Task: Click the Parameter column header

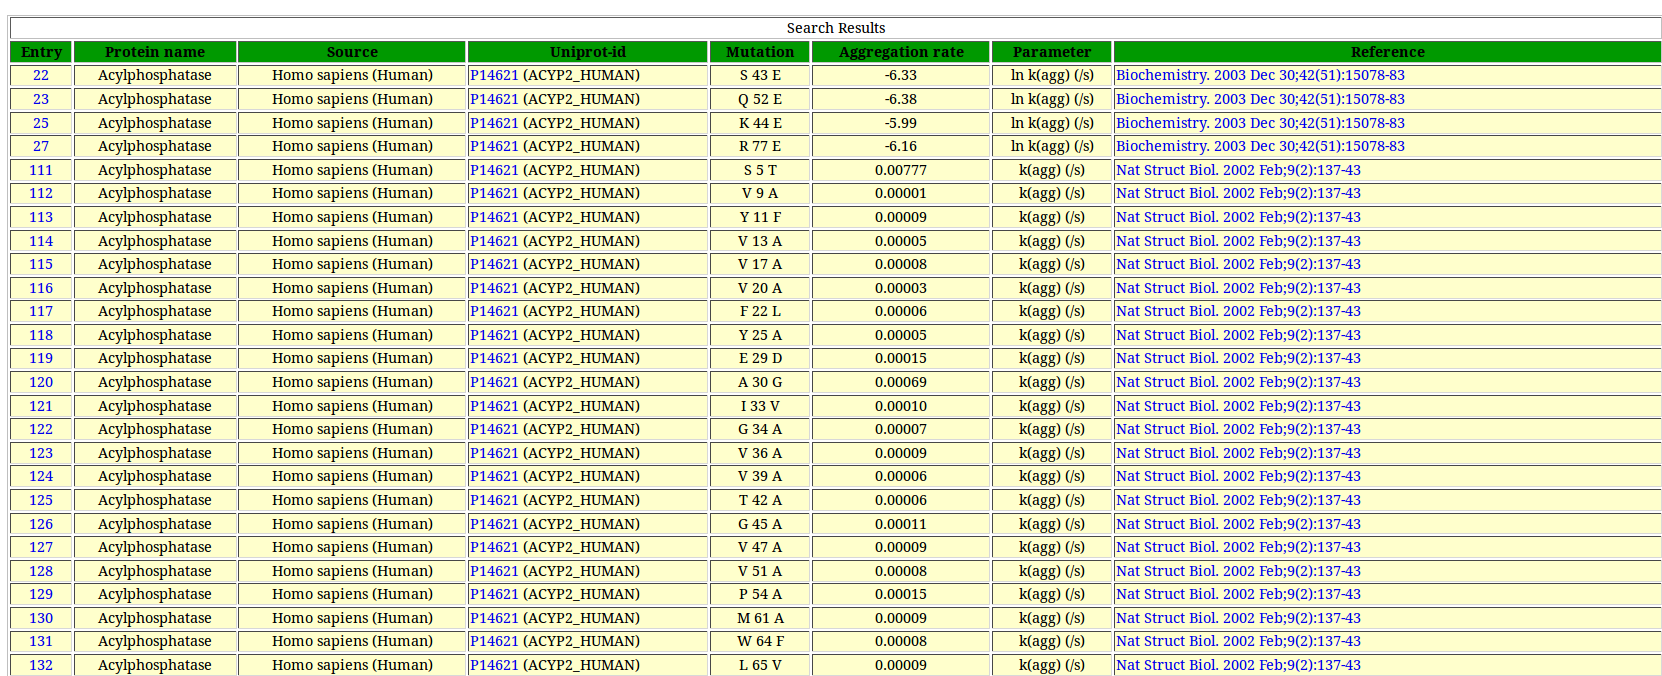Action: pos(1052,52)
